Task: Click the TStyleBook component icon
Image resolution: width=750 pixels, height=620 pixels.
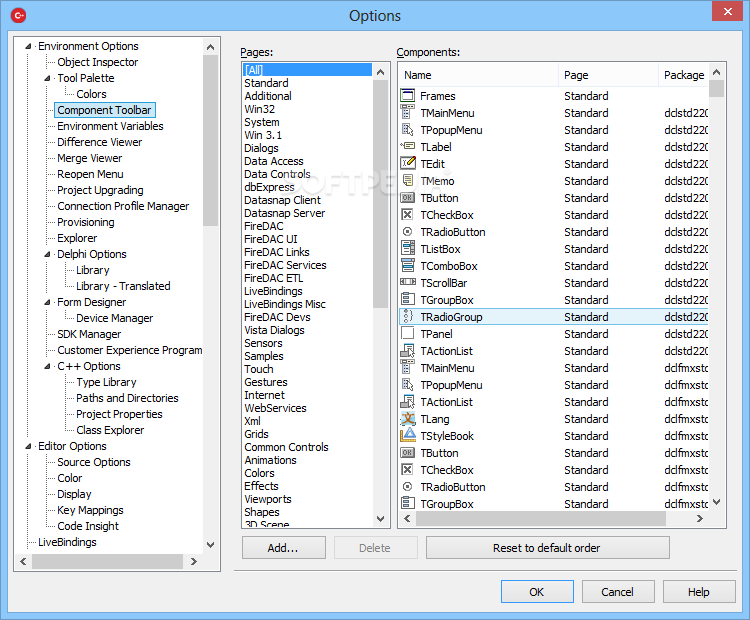Action: click(x=407, y=435)
